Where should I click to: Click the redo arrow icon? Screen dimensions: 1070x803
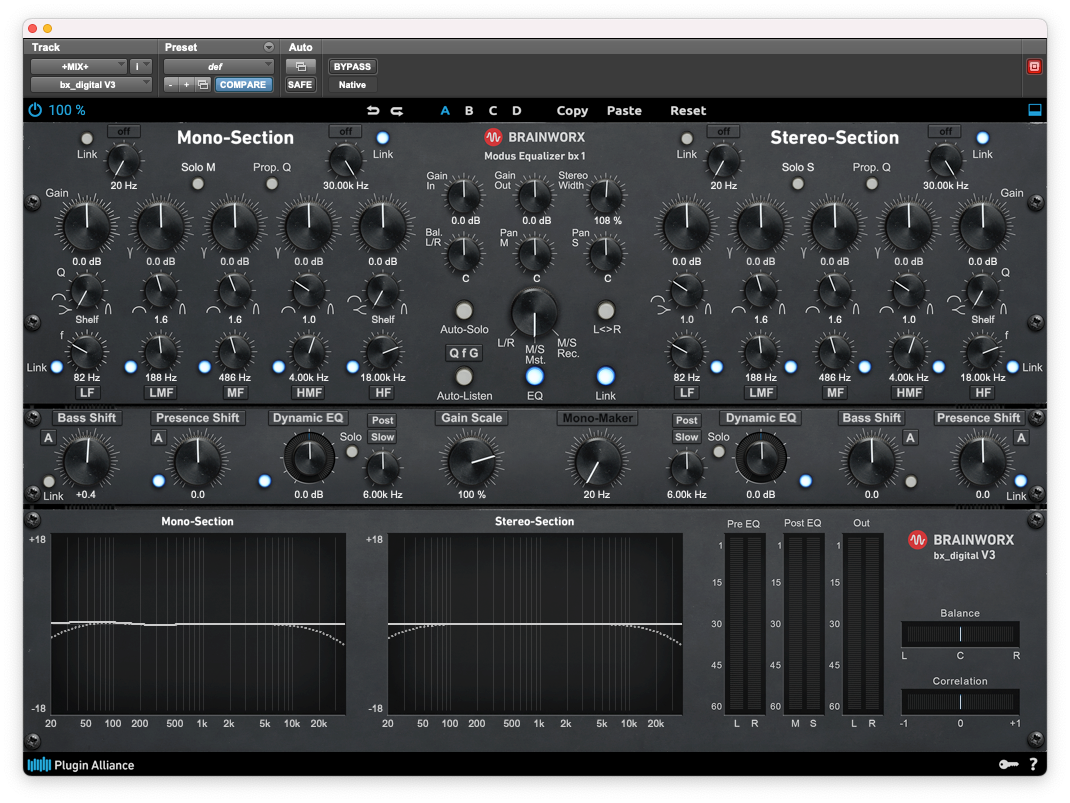396,111
